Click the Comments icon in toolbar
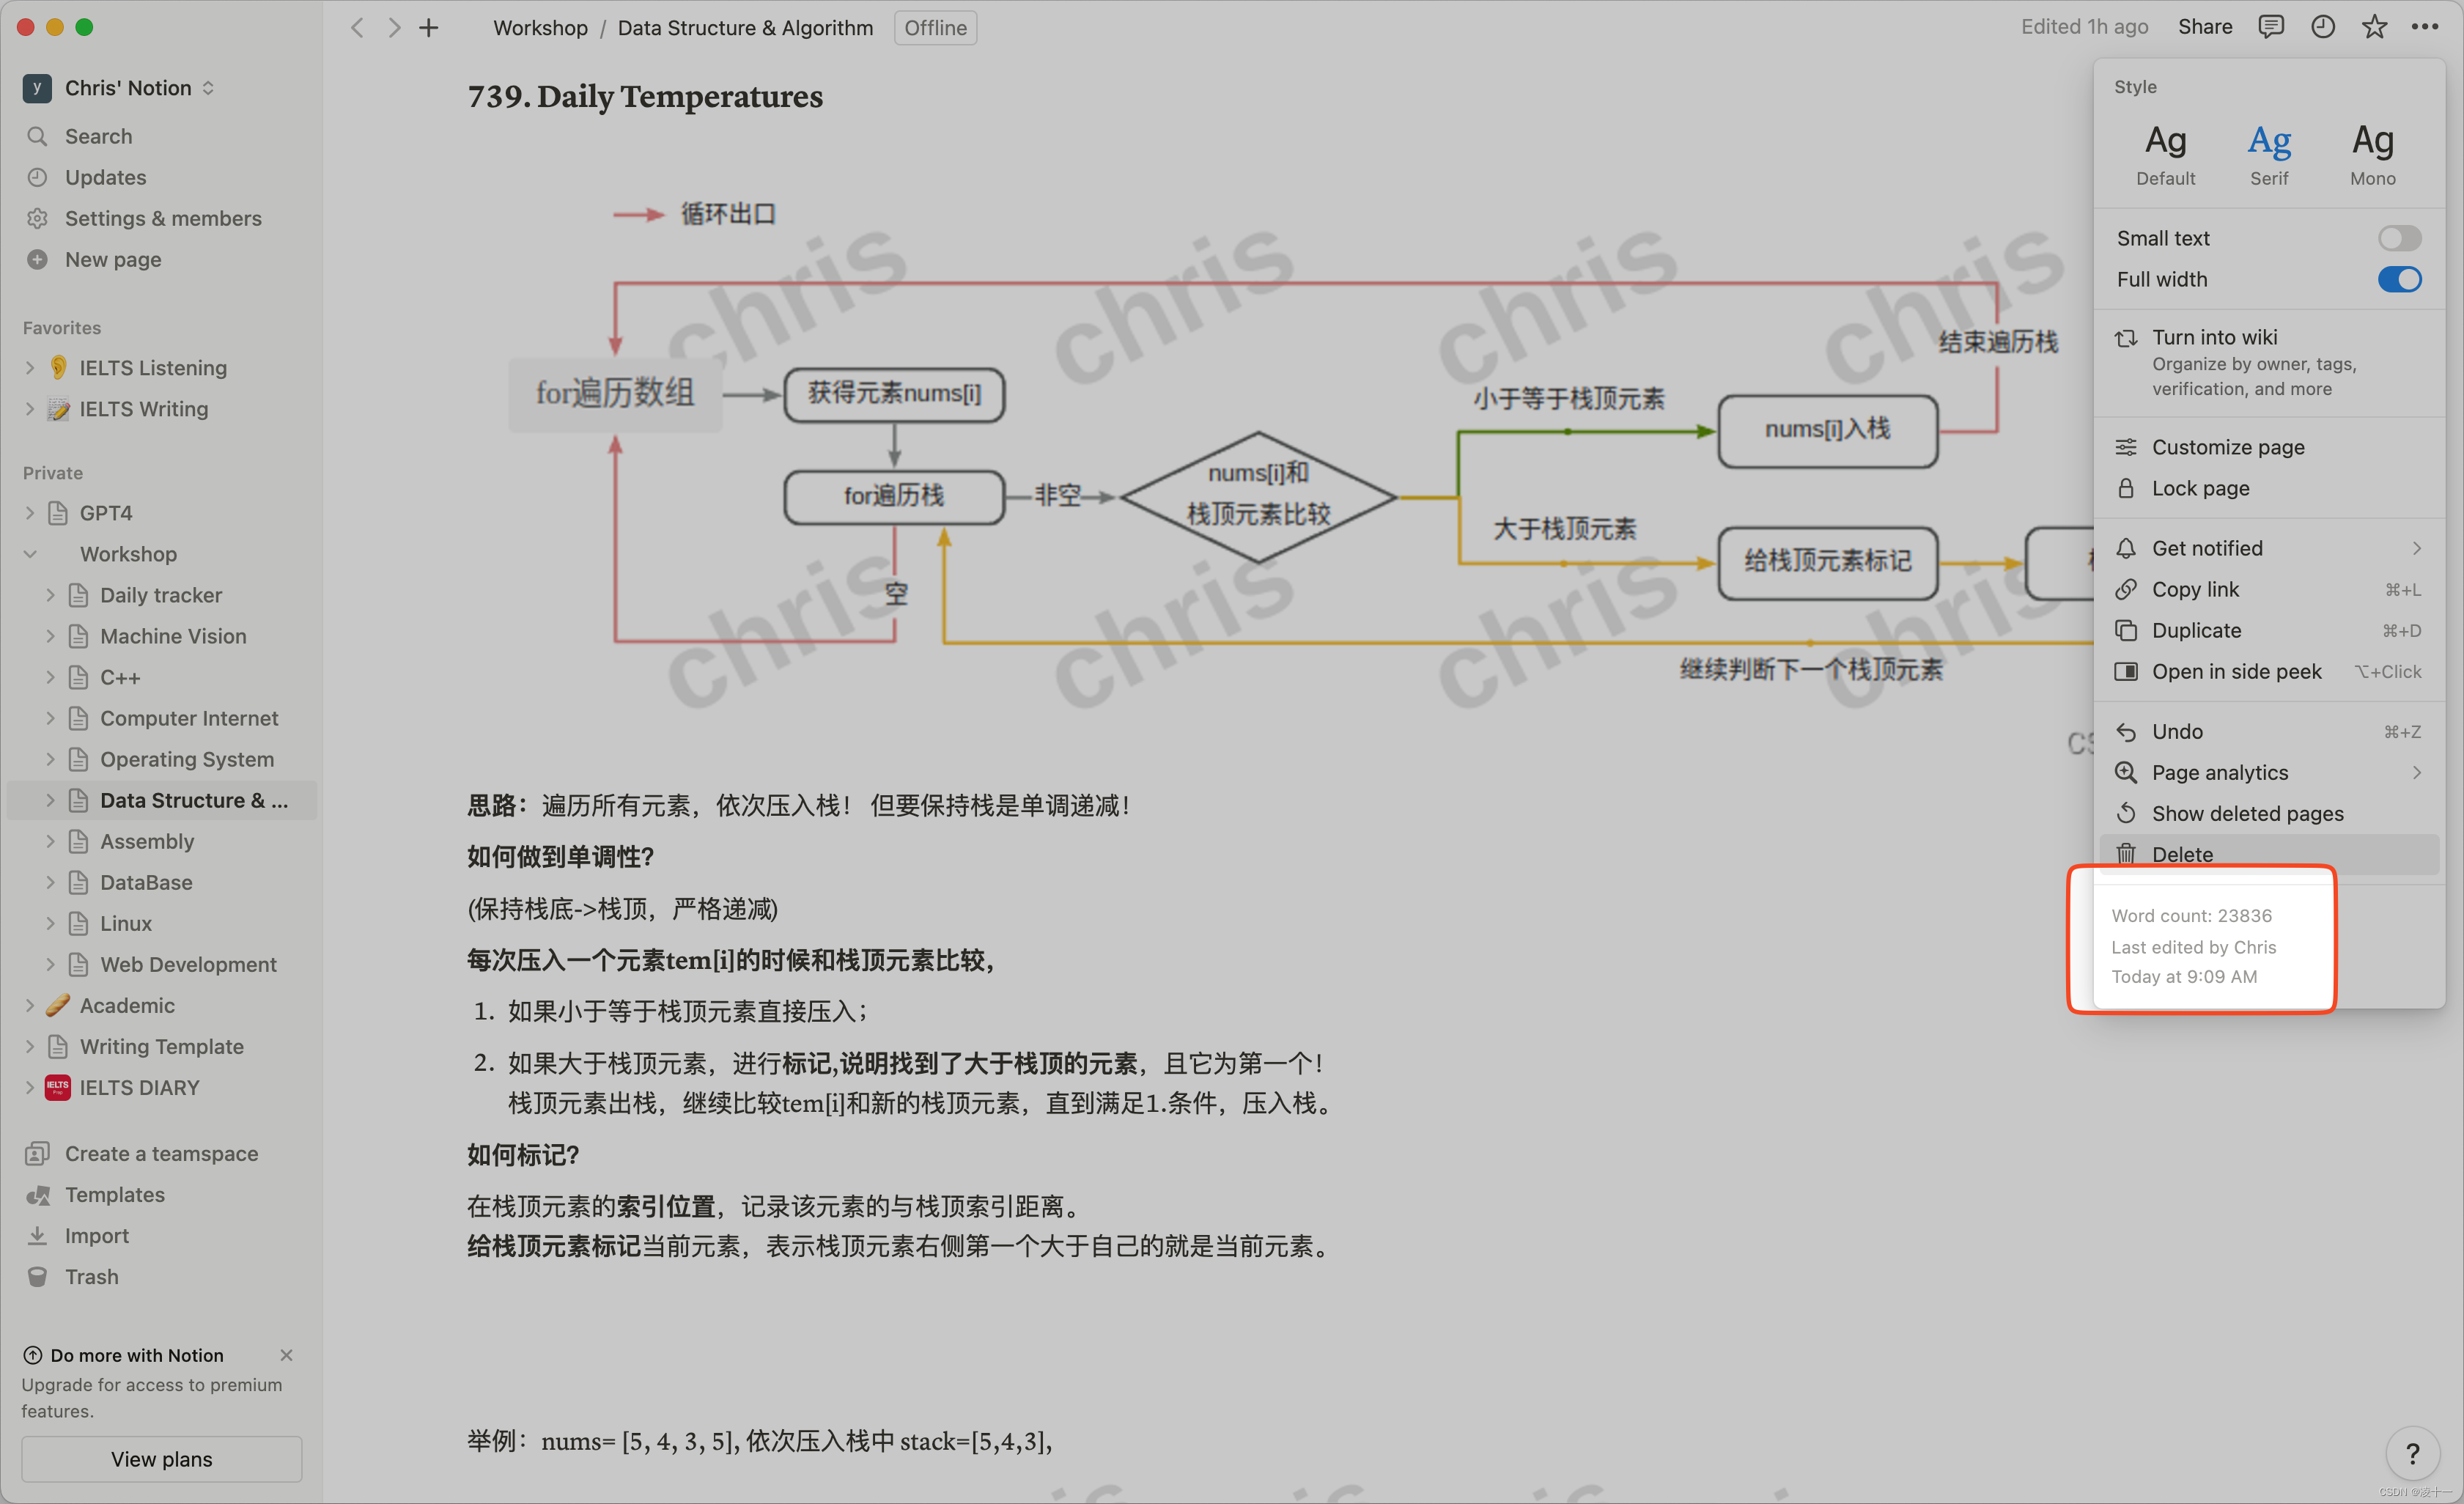This screenshot has height=1504, width=2464. coord(2272,28)
